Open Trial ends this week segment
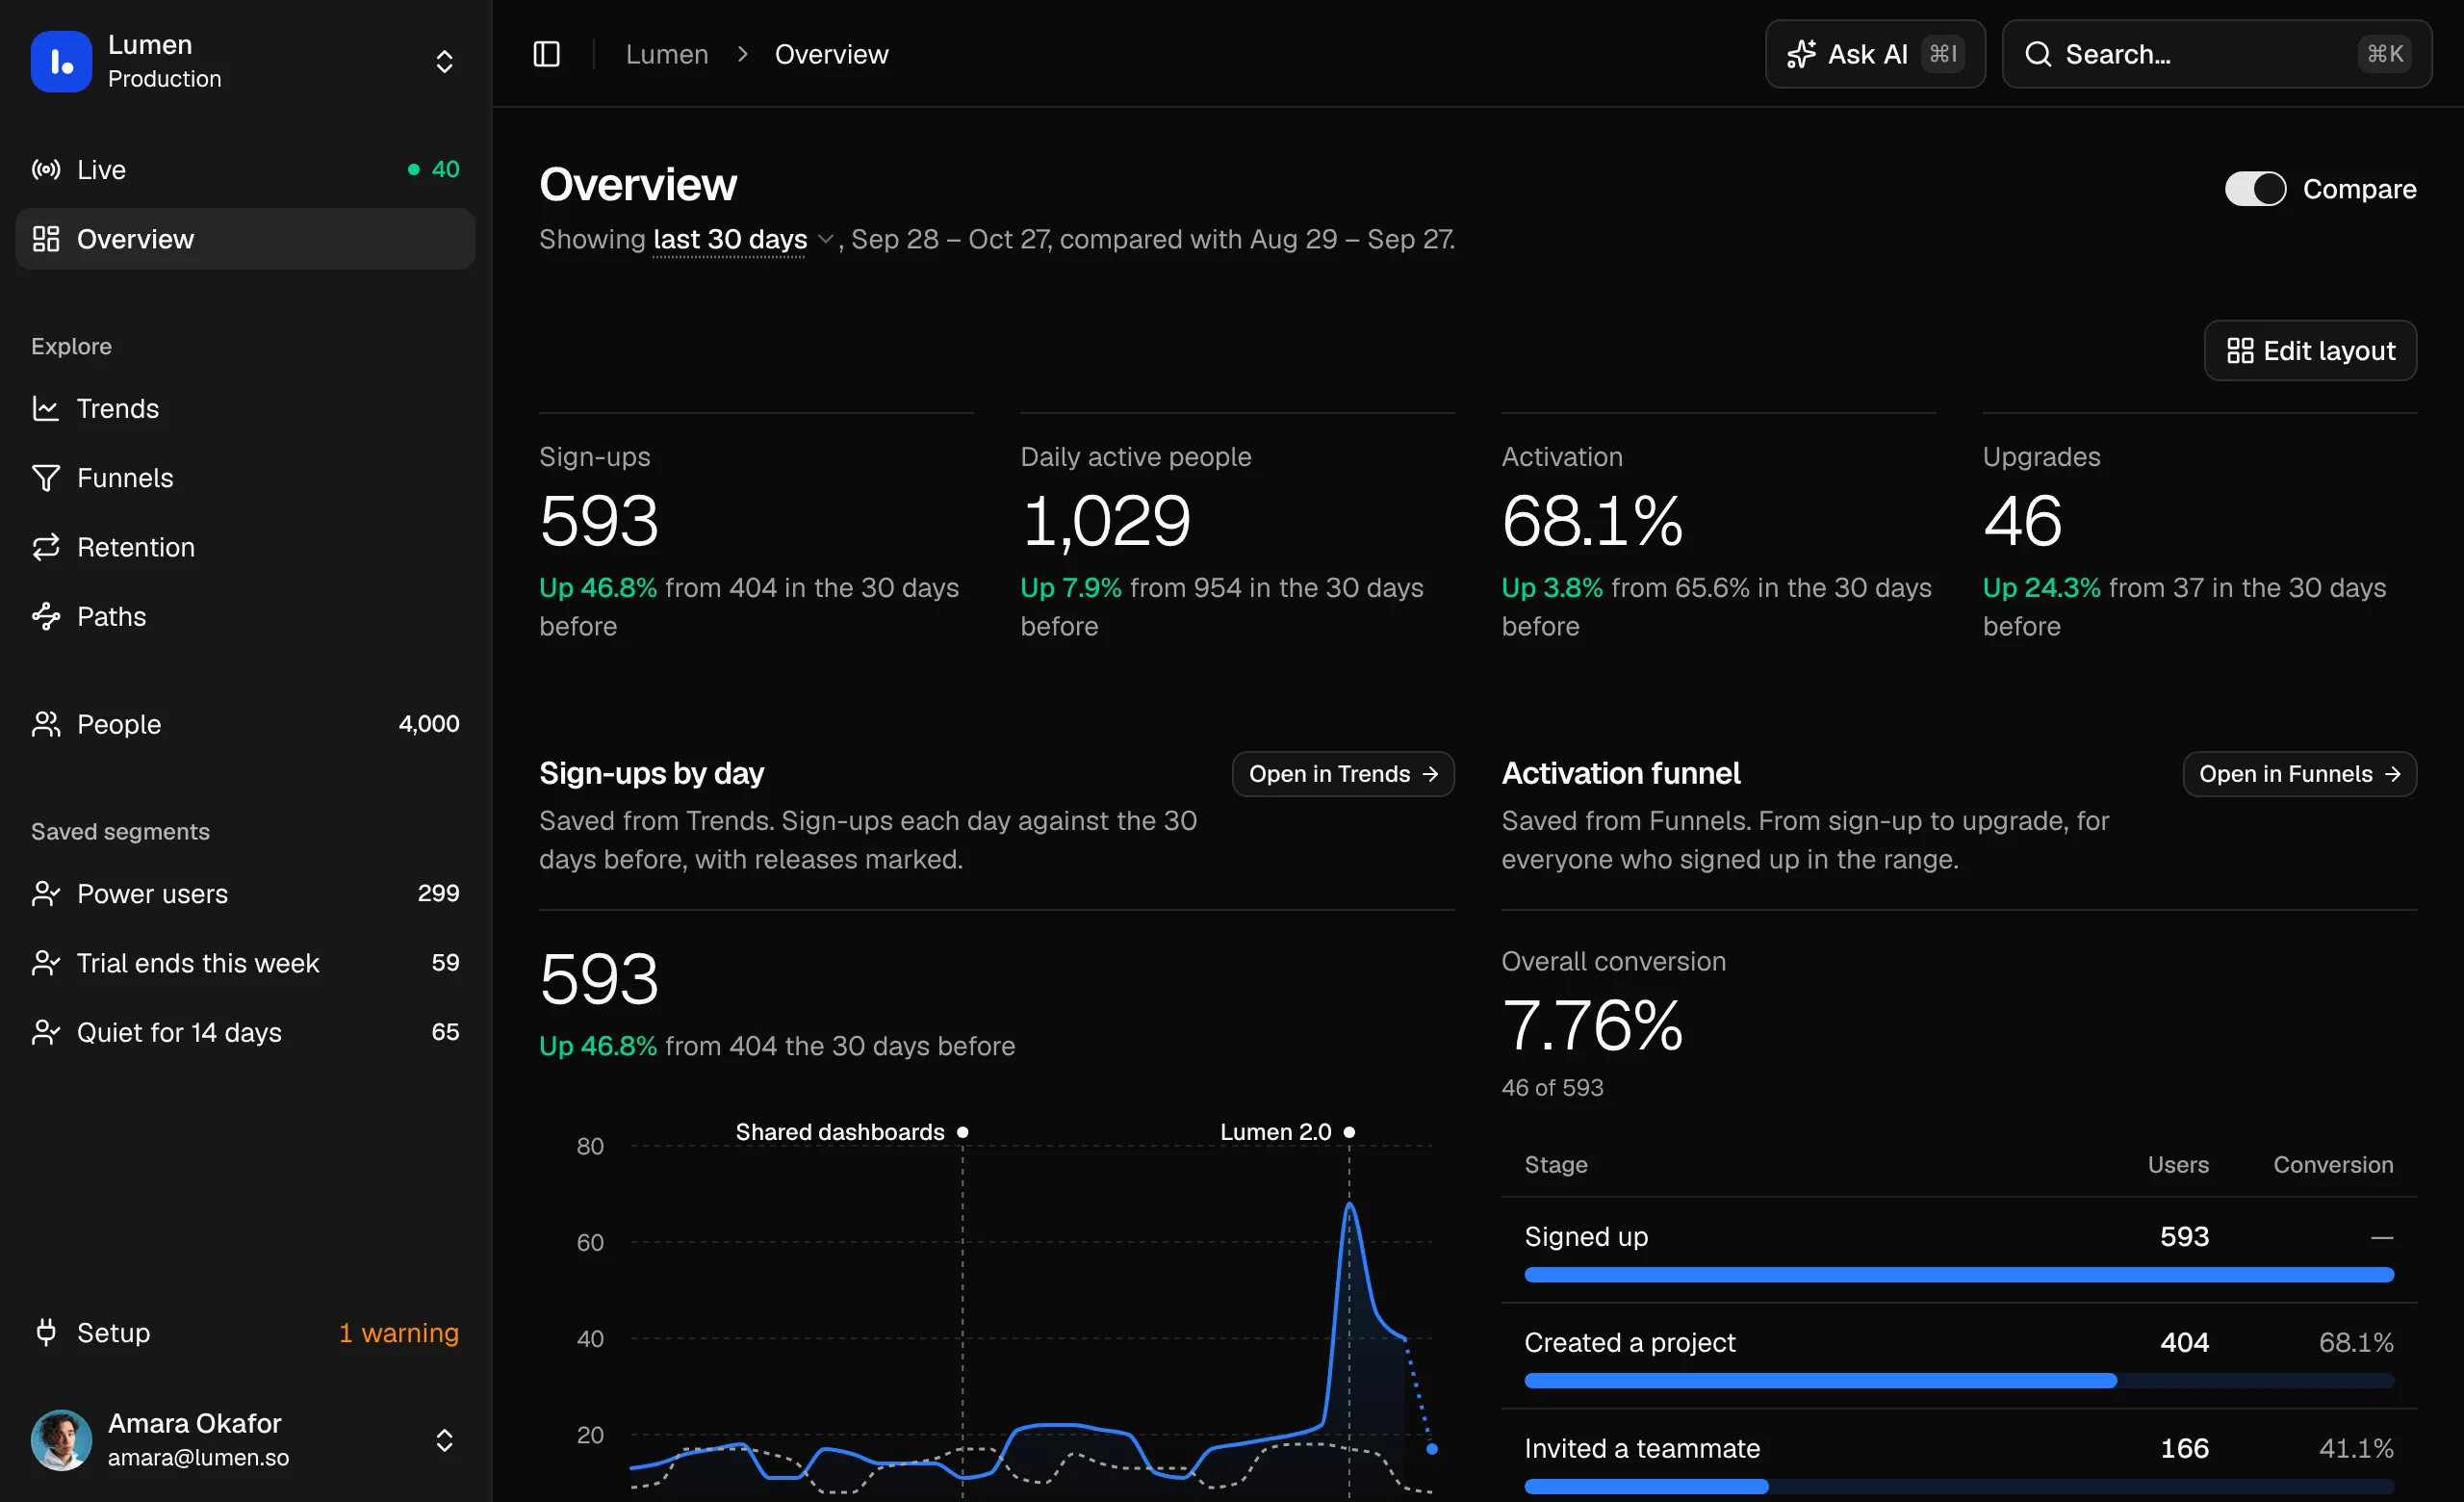 pos(245,963)
